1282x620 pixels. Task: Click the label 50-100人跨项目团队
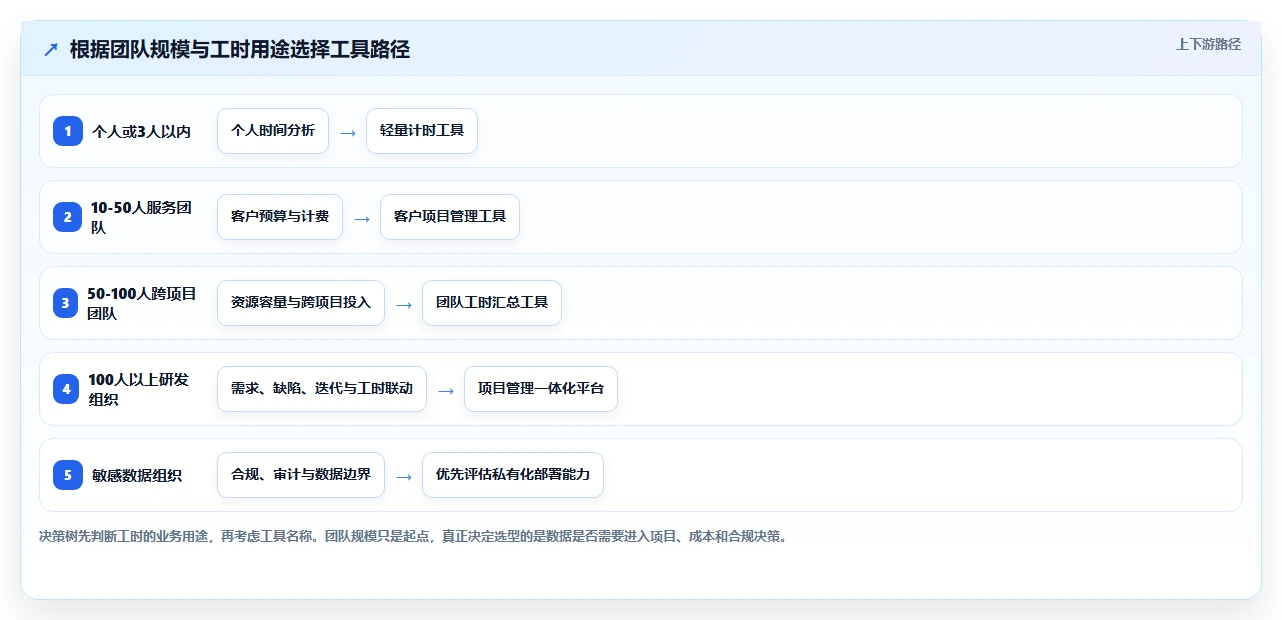click(142, 303)
